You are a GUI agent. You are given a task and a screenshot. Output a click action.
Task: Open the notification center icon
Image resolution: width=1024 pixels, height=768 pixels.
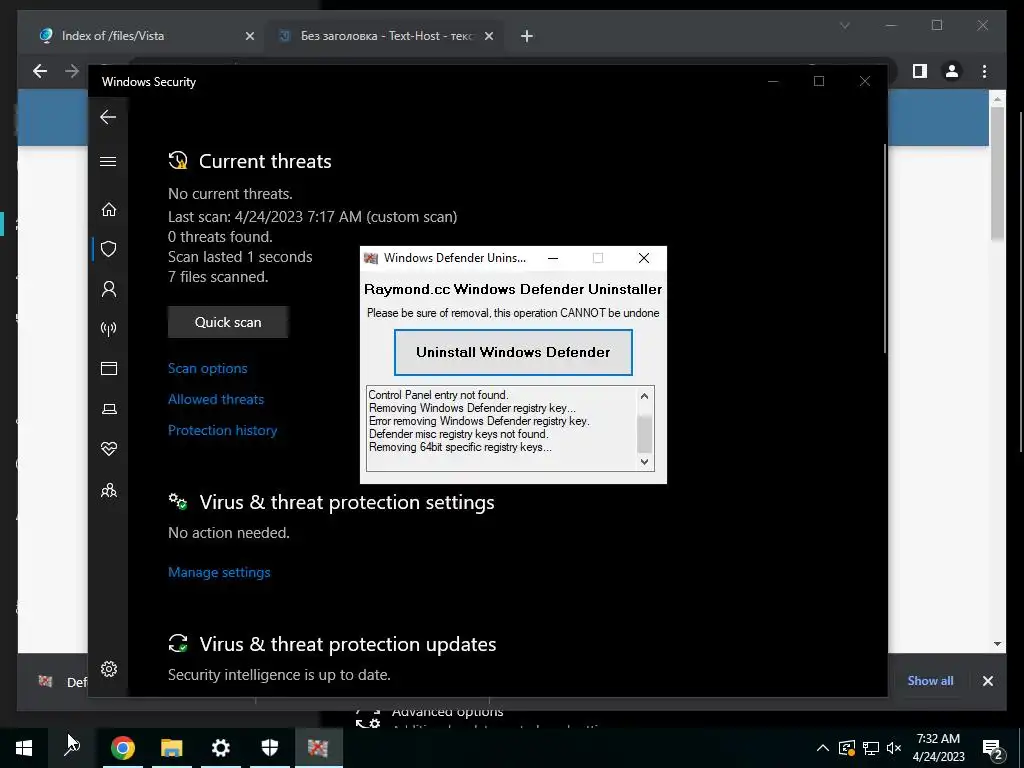point(993,748)
